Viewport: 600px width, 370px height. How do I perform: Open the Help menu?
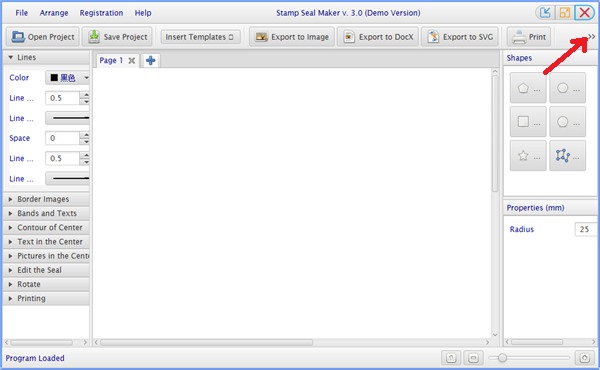pyautogui.click(x=143, y=13)
